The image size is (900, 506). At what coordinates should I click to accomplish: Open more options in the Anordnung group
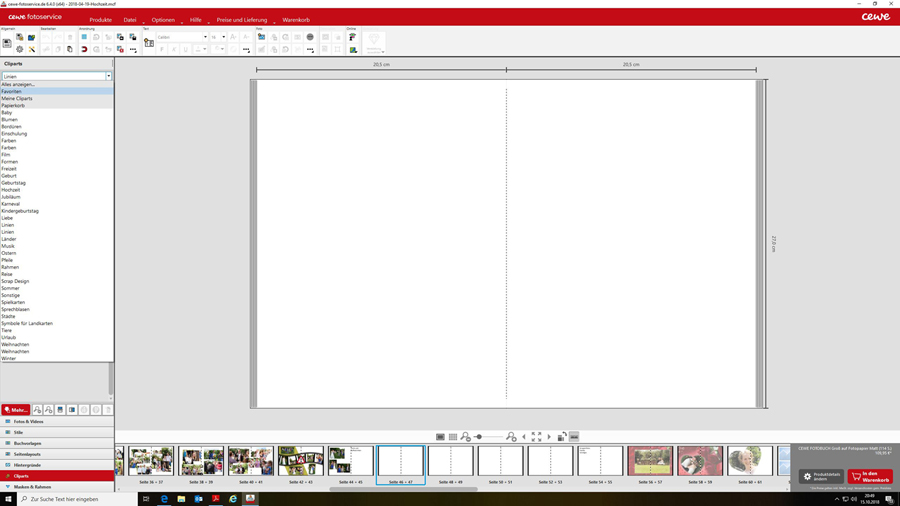click(133, 49)
